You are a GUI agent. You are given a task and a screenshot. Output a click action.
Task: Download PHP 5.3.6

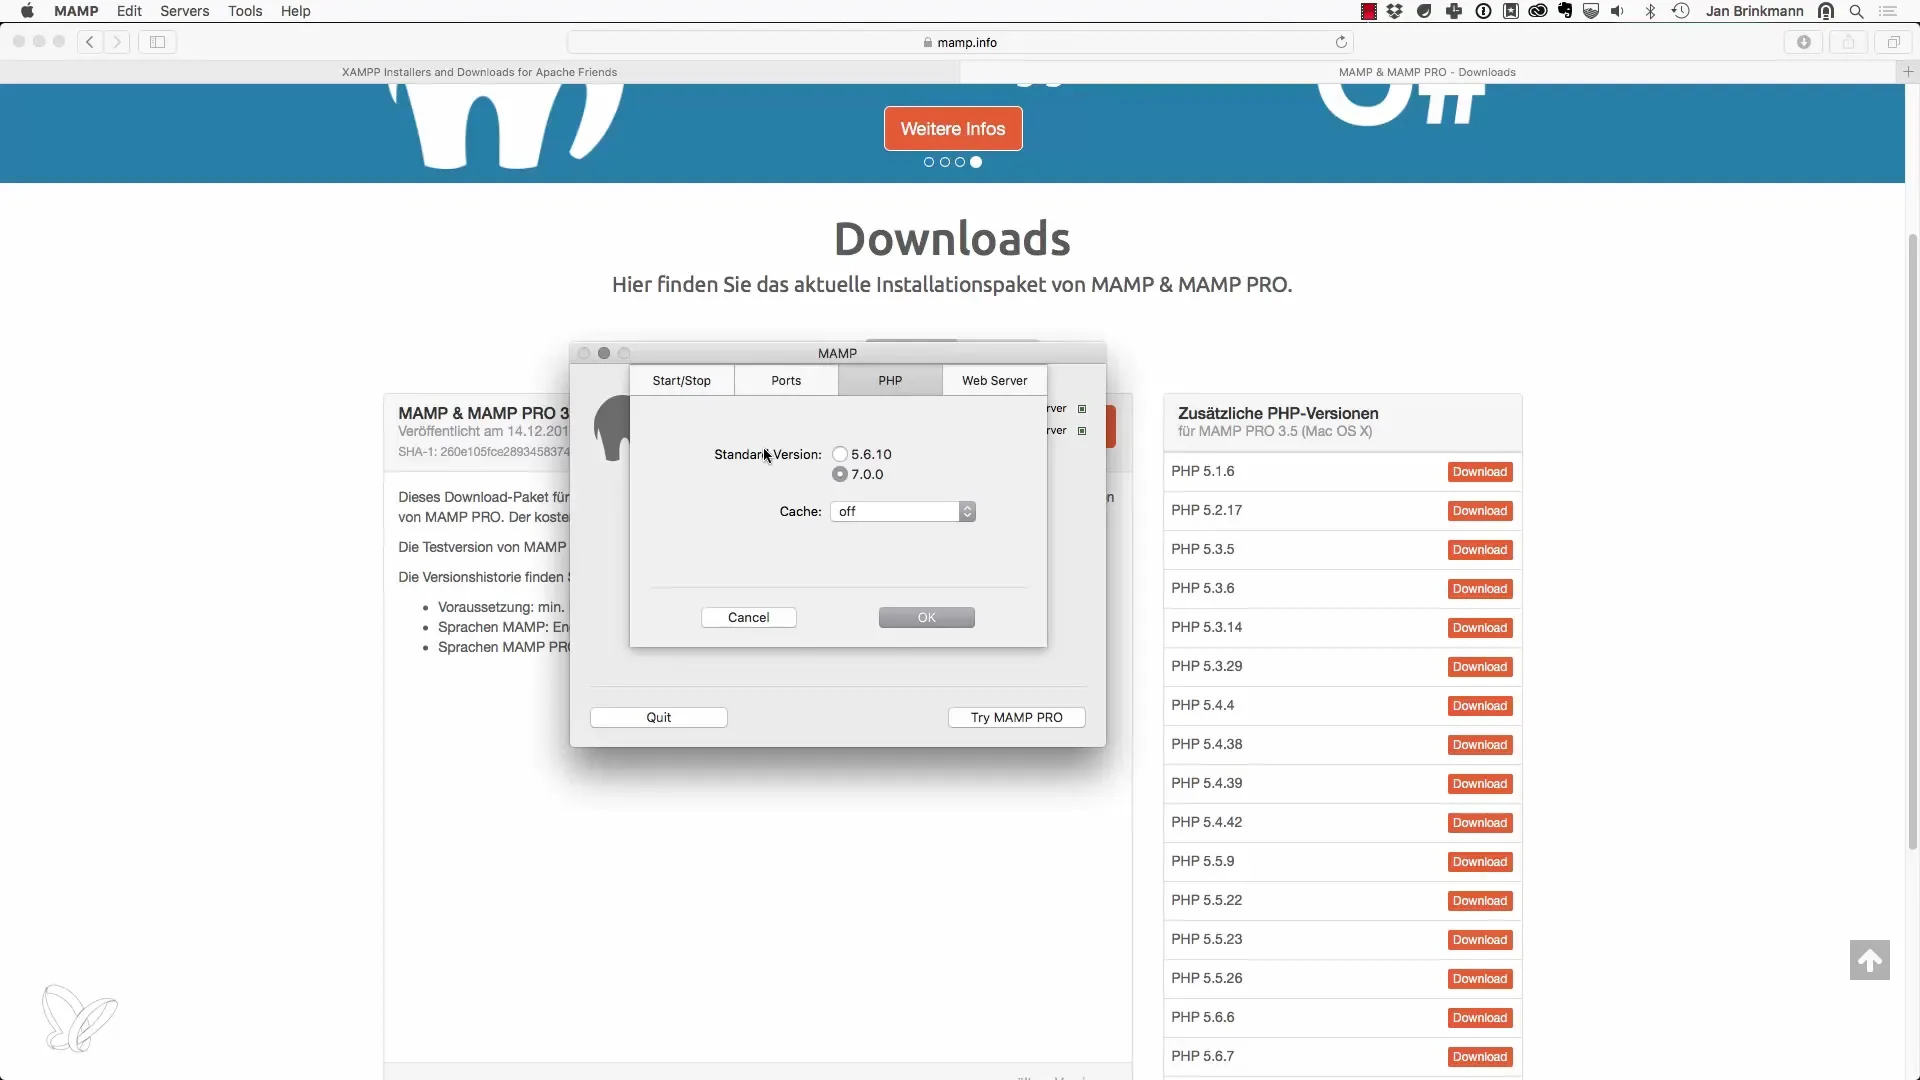click(x=1480, y=589)
